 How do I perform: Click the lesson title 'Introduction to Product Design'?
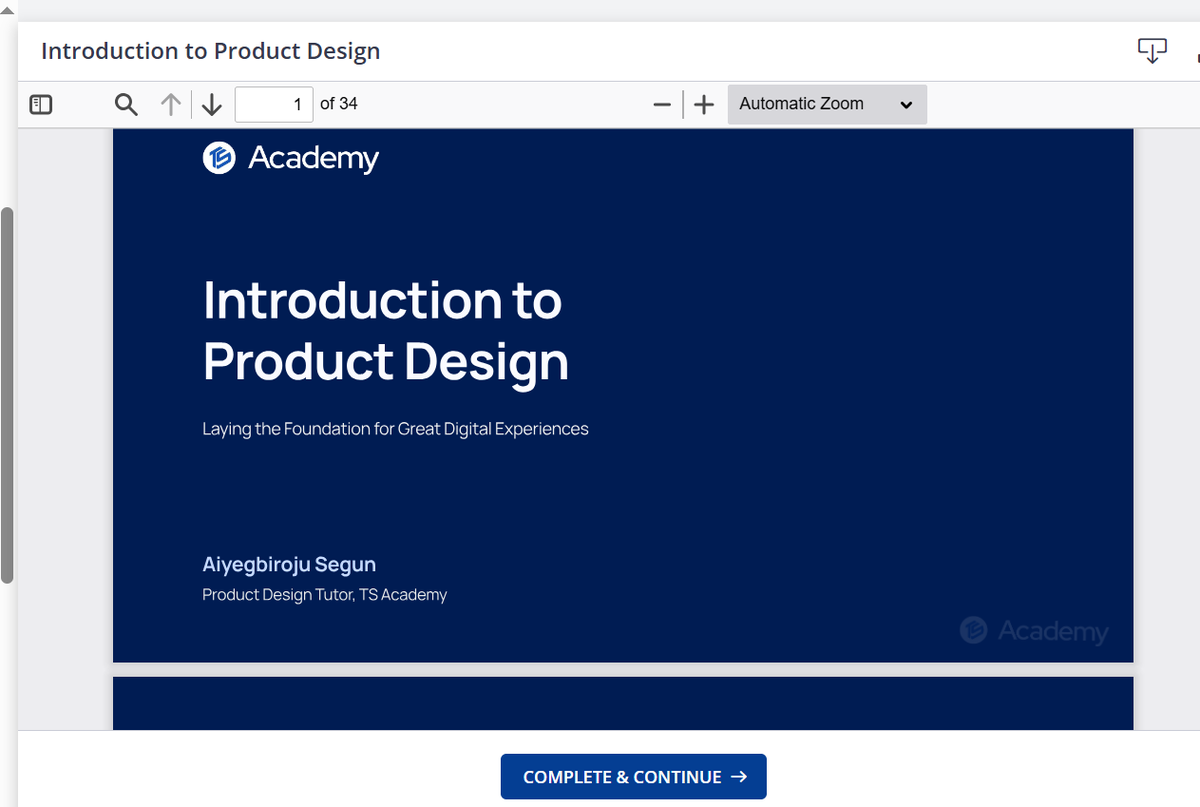pyautogui.click(x=211, y=51)
